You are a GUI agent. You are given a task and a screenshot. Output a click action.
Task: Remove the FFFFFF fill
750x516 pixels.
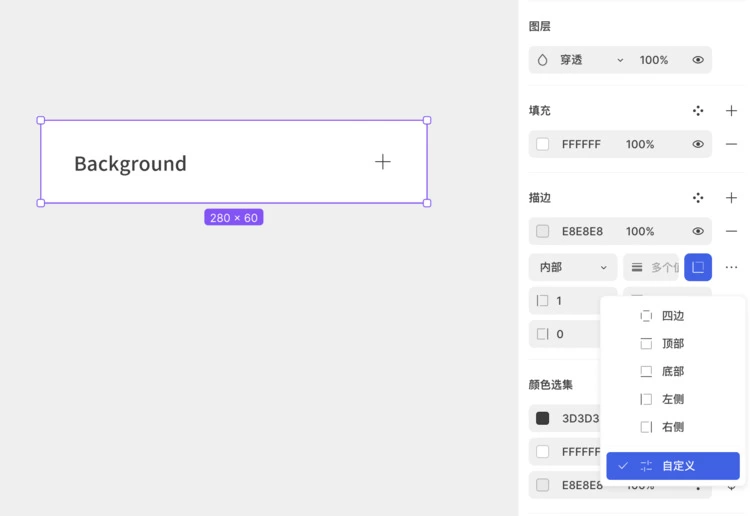click(731, 144)
